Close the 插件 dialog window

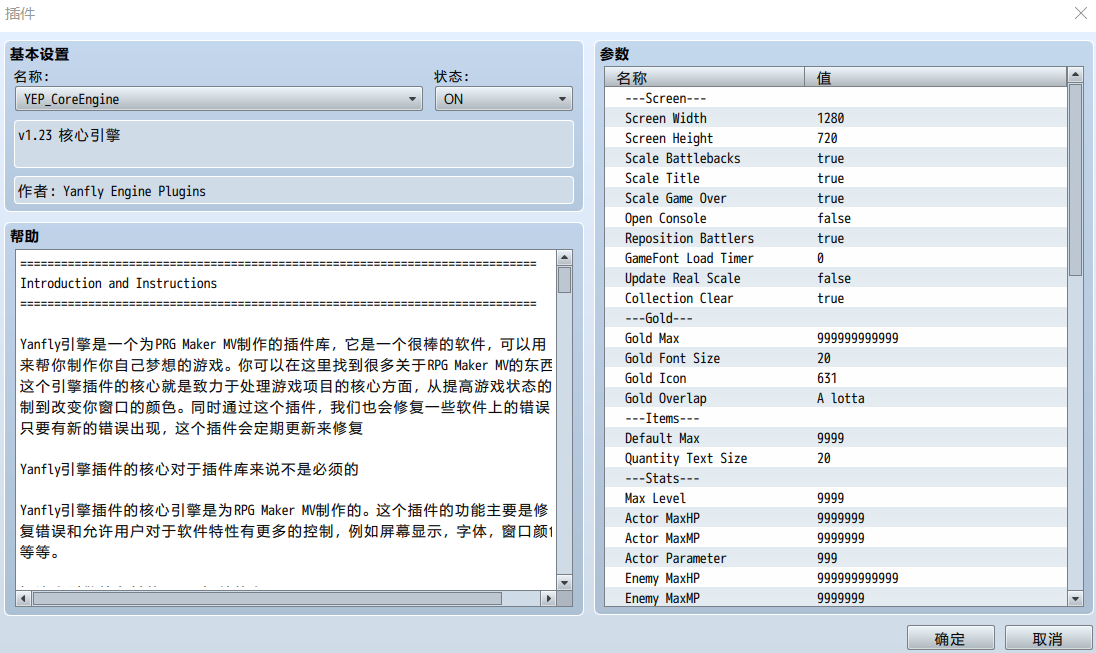pyautogui.click(x=1081, y=13)
